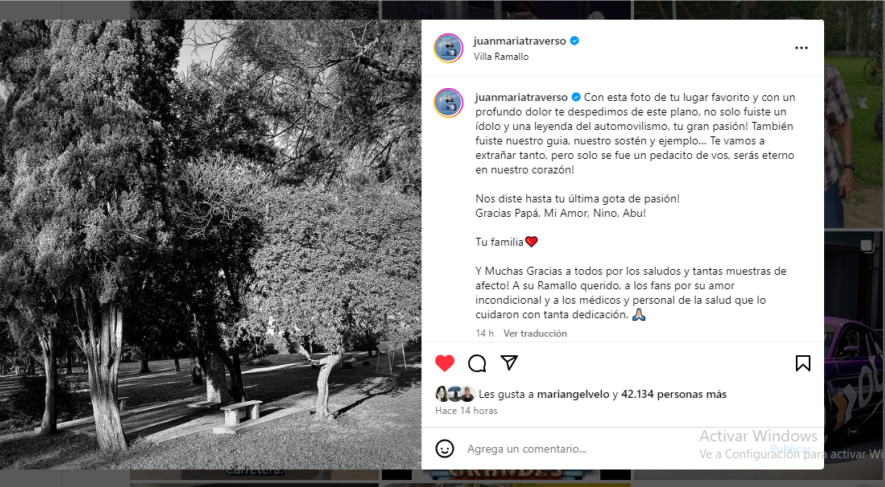Viewport: 885px width, 487px height.
Task: Open the emoji picker smiley icon
Action: tap(445, 449)
